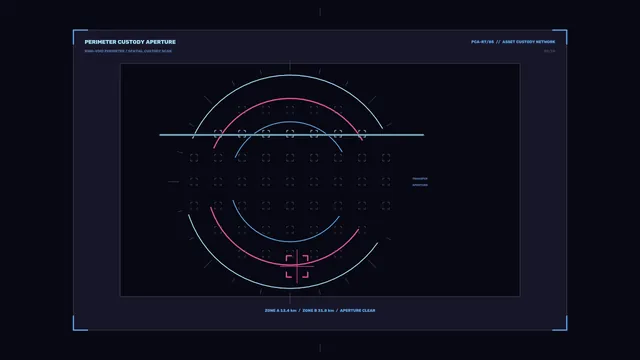
Task: Click the PERIMETER CUSTODY APERTURE title
Action: (x=130, y=42)
